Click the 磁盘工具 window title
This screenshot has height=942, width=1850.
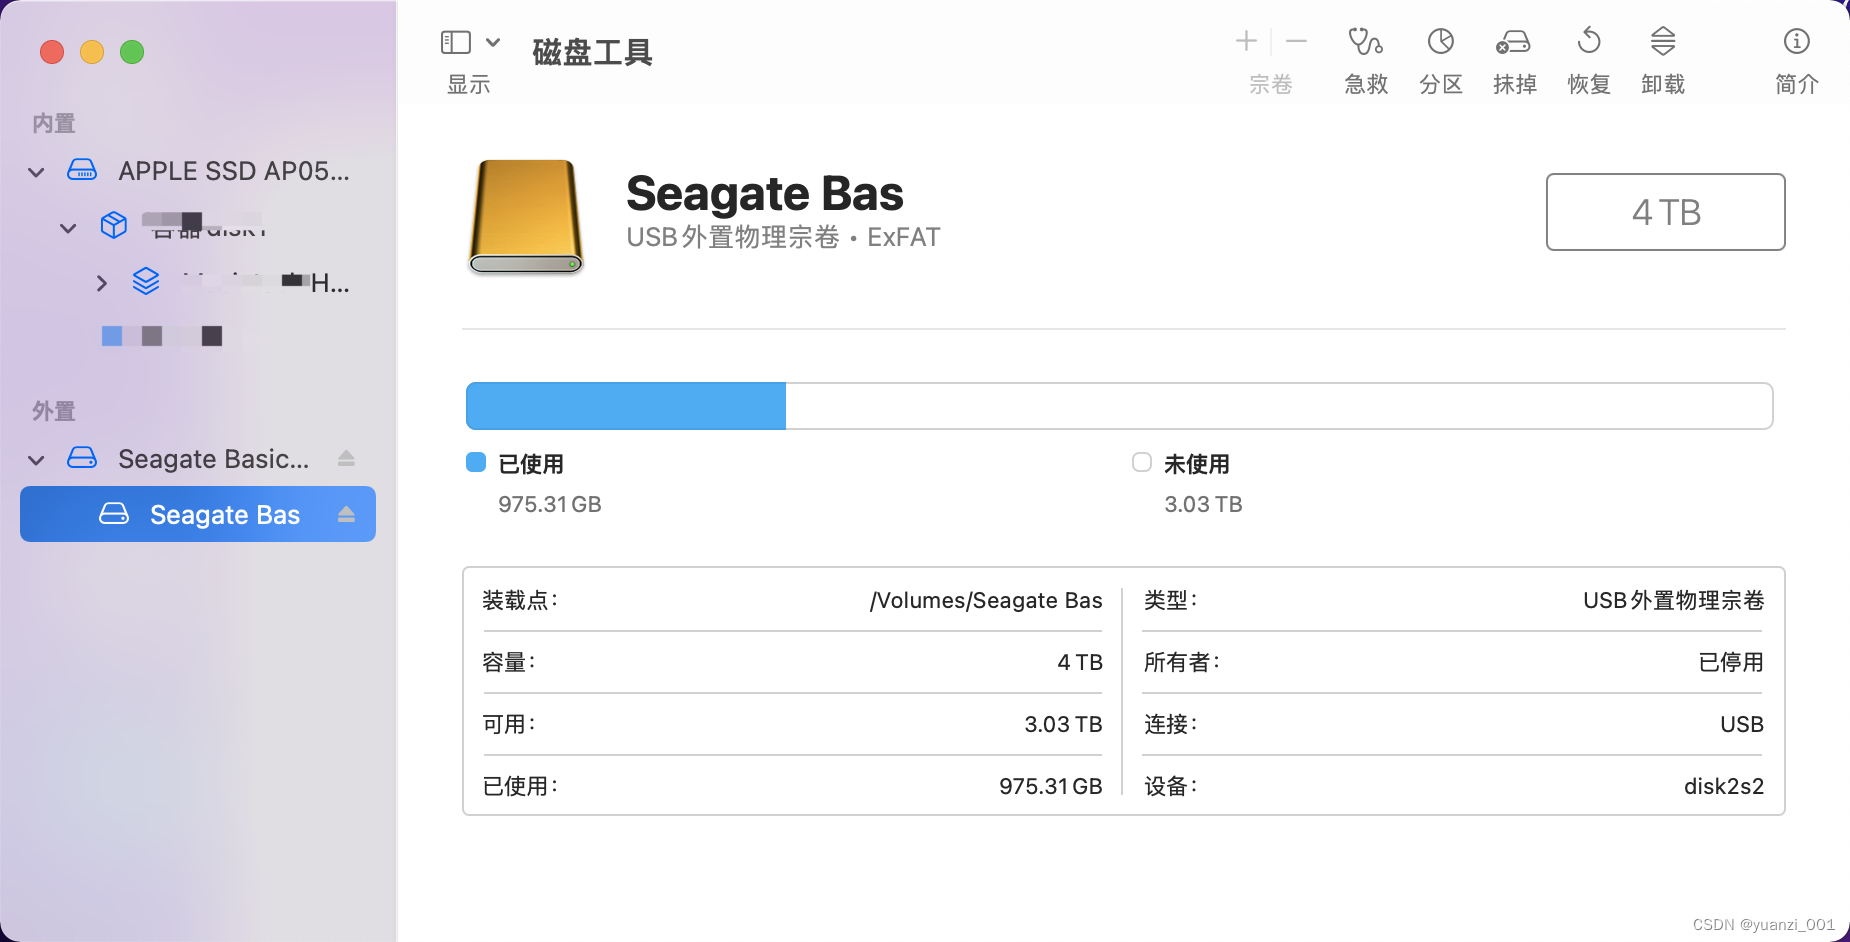(x=592, y=52)
